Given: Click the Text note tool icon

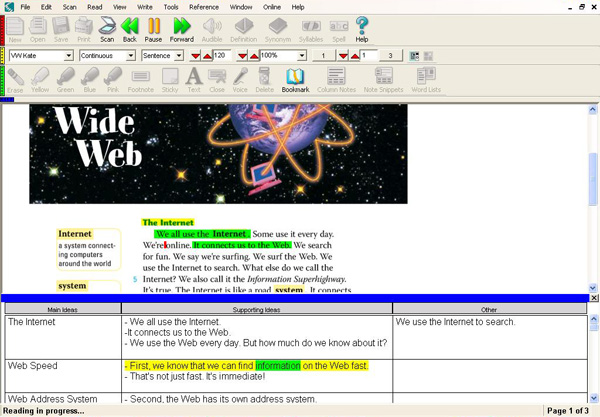Looking at the screenshot, I should tap(194, 79).
